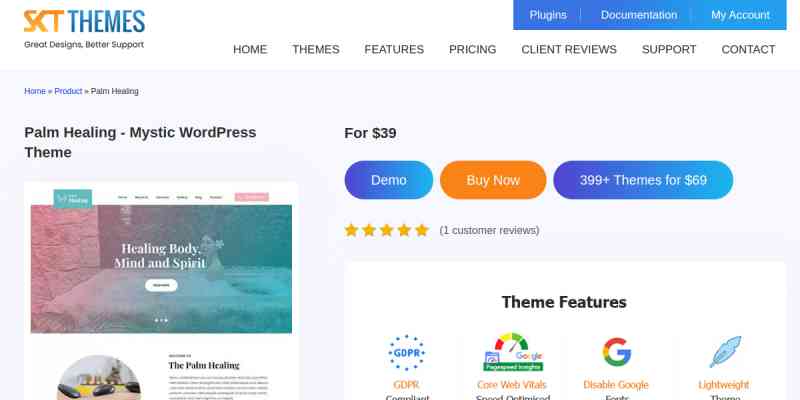Open the SUPPORT menu item
Image resolution: width=800 pixels, height=400 pixels.
click(x=669, y=49)
